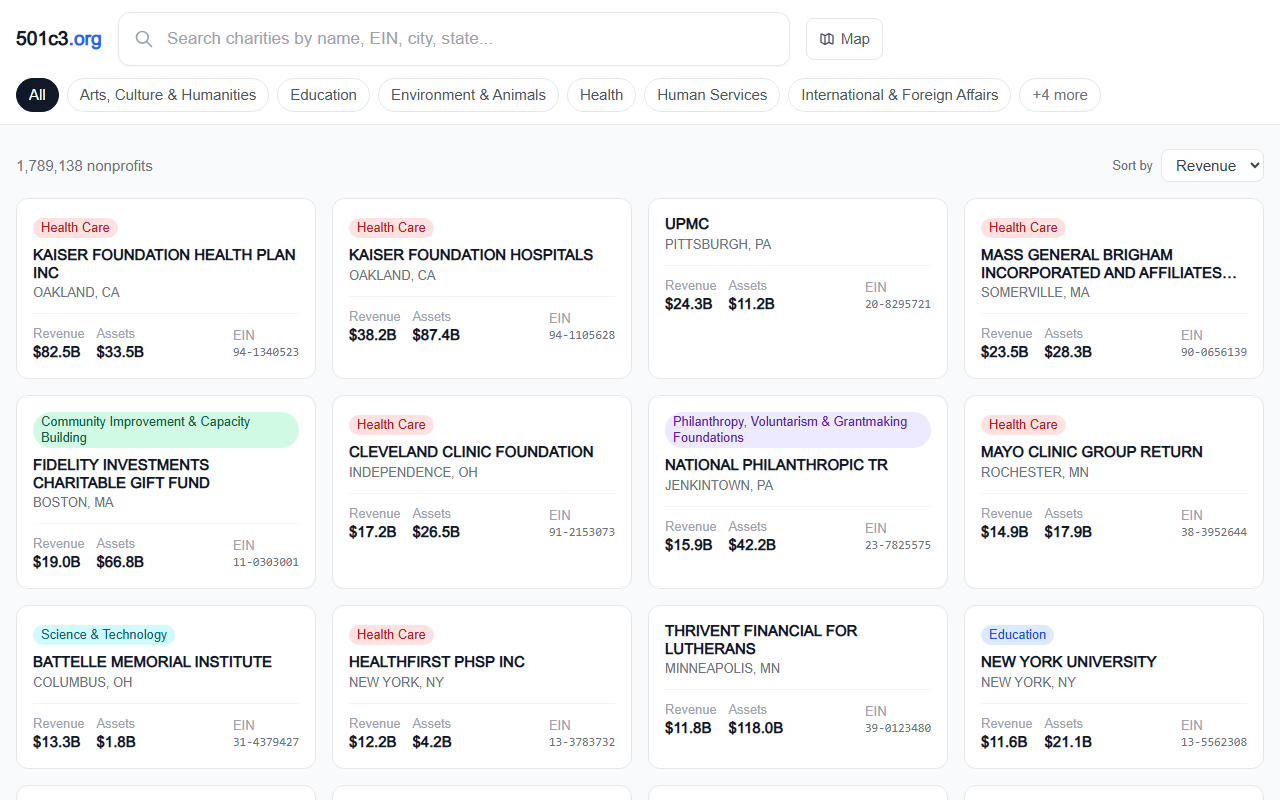
Task: Open New York University title
Action: 1068,662
